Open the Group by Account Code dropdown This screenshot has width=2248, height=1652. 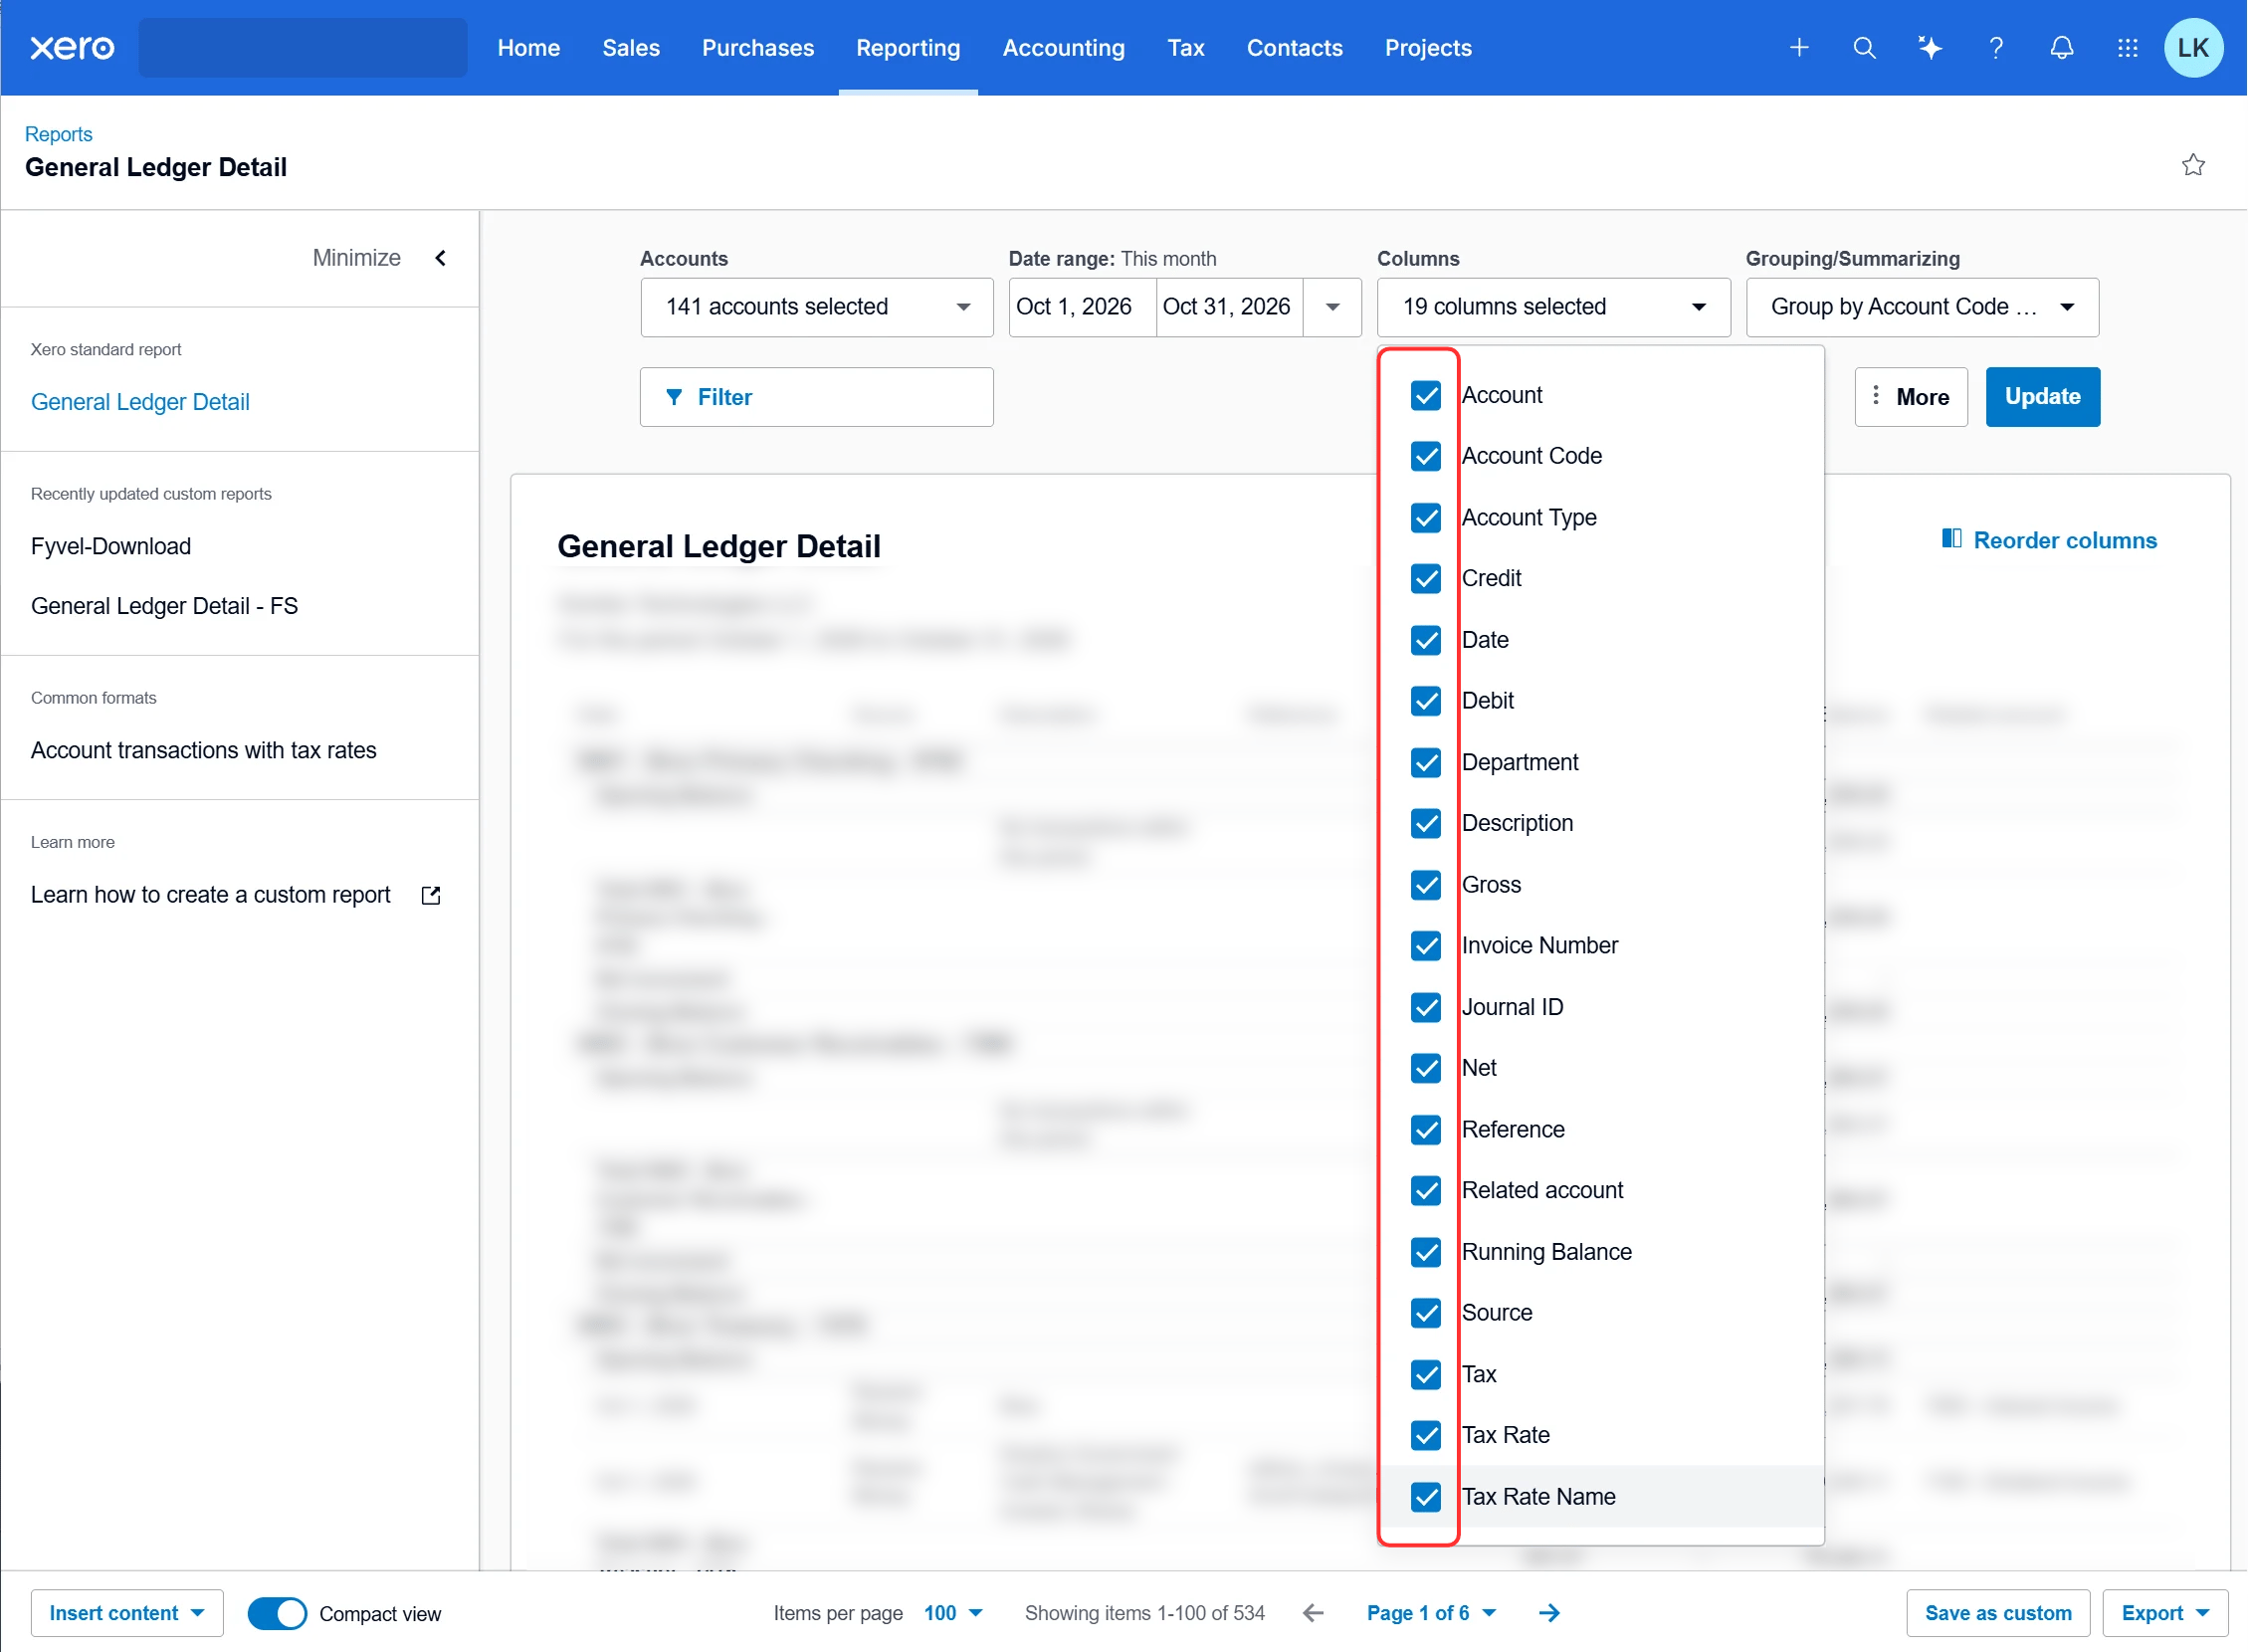1921,307
